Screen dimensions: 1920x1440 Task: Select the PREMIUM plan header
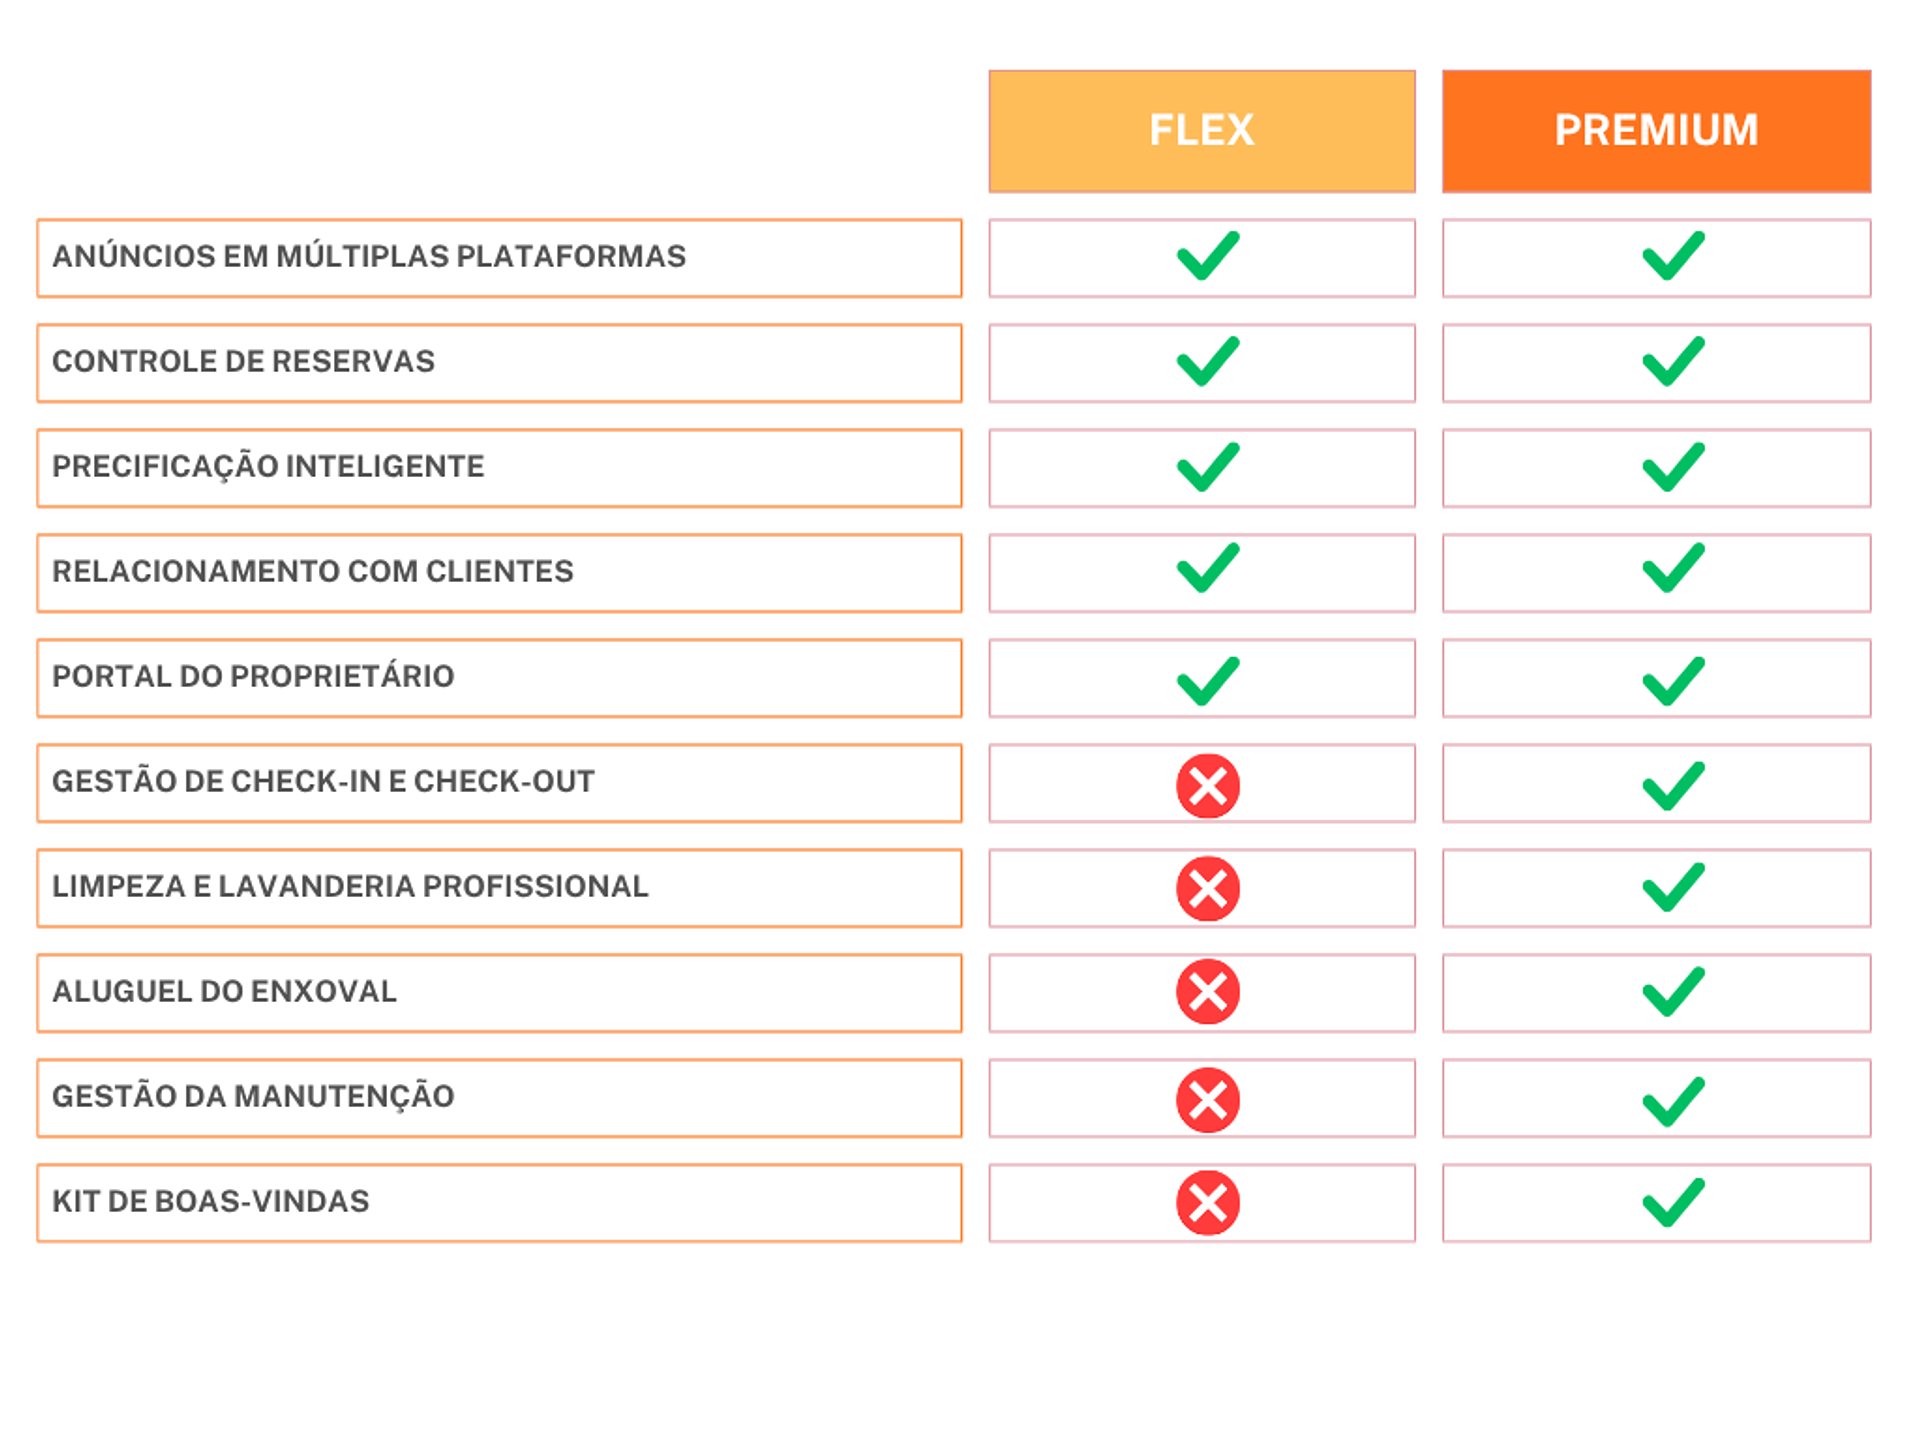click(1656, 130)
